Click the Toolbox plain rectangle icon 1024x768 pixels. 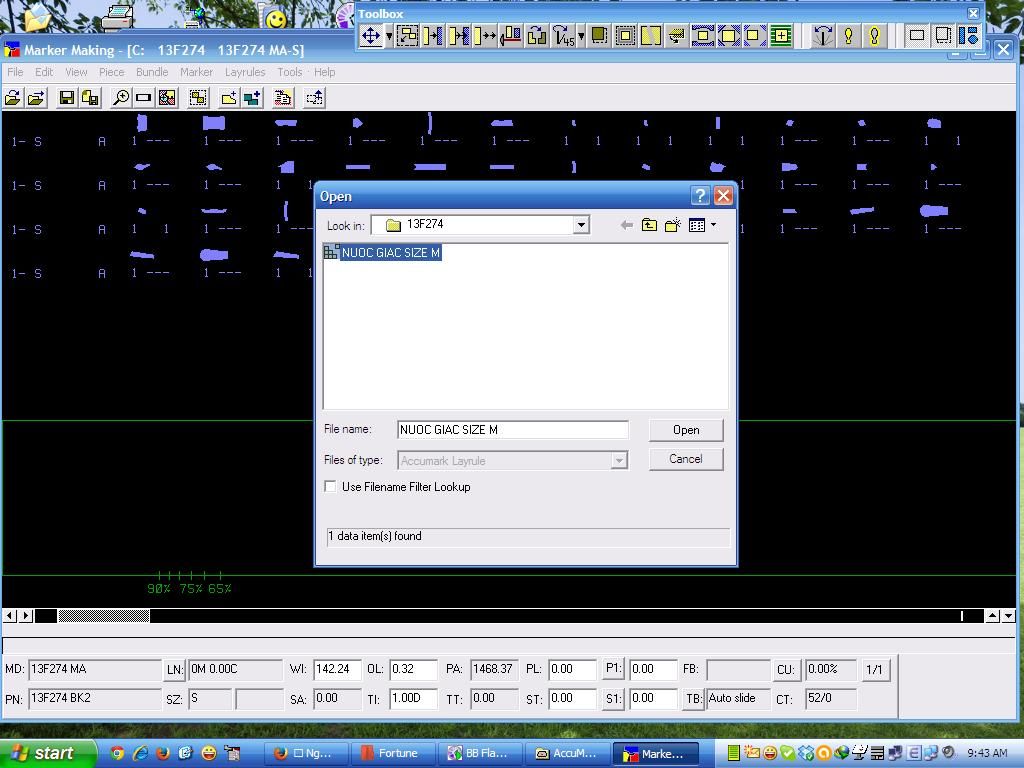[x=917, y=35]
